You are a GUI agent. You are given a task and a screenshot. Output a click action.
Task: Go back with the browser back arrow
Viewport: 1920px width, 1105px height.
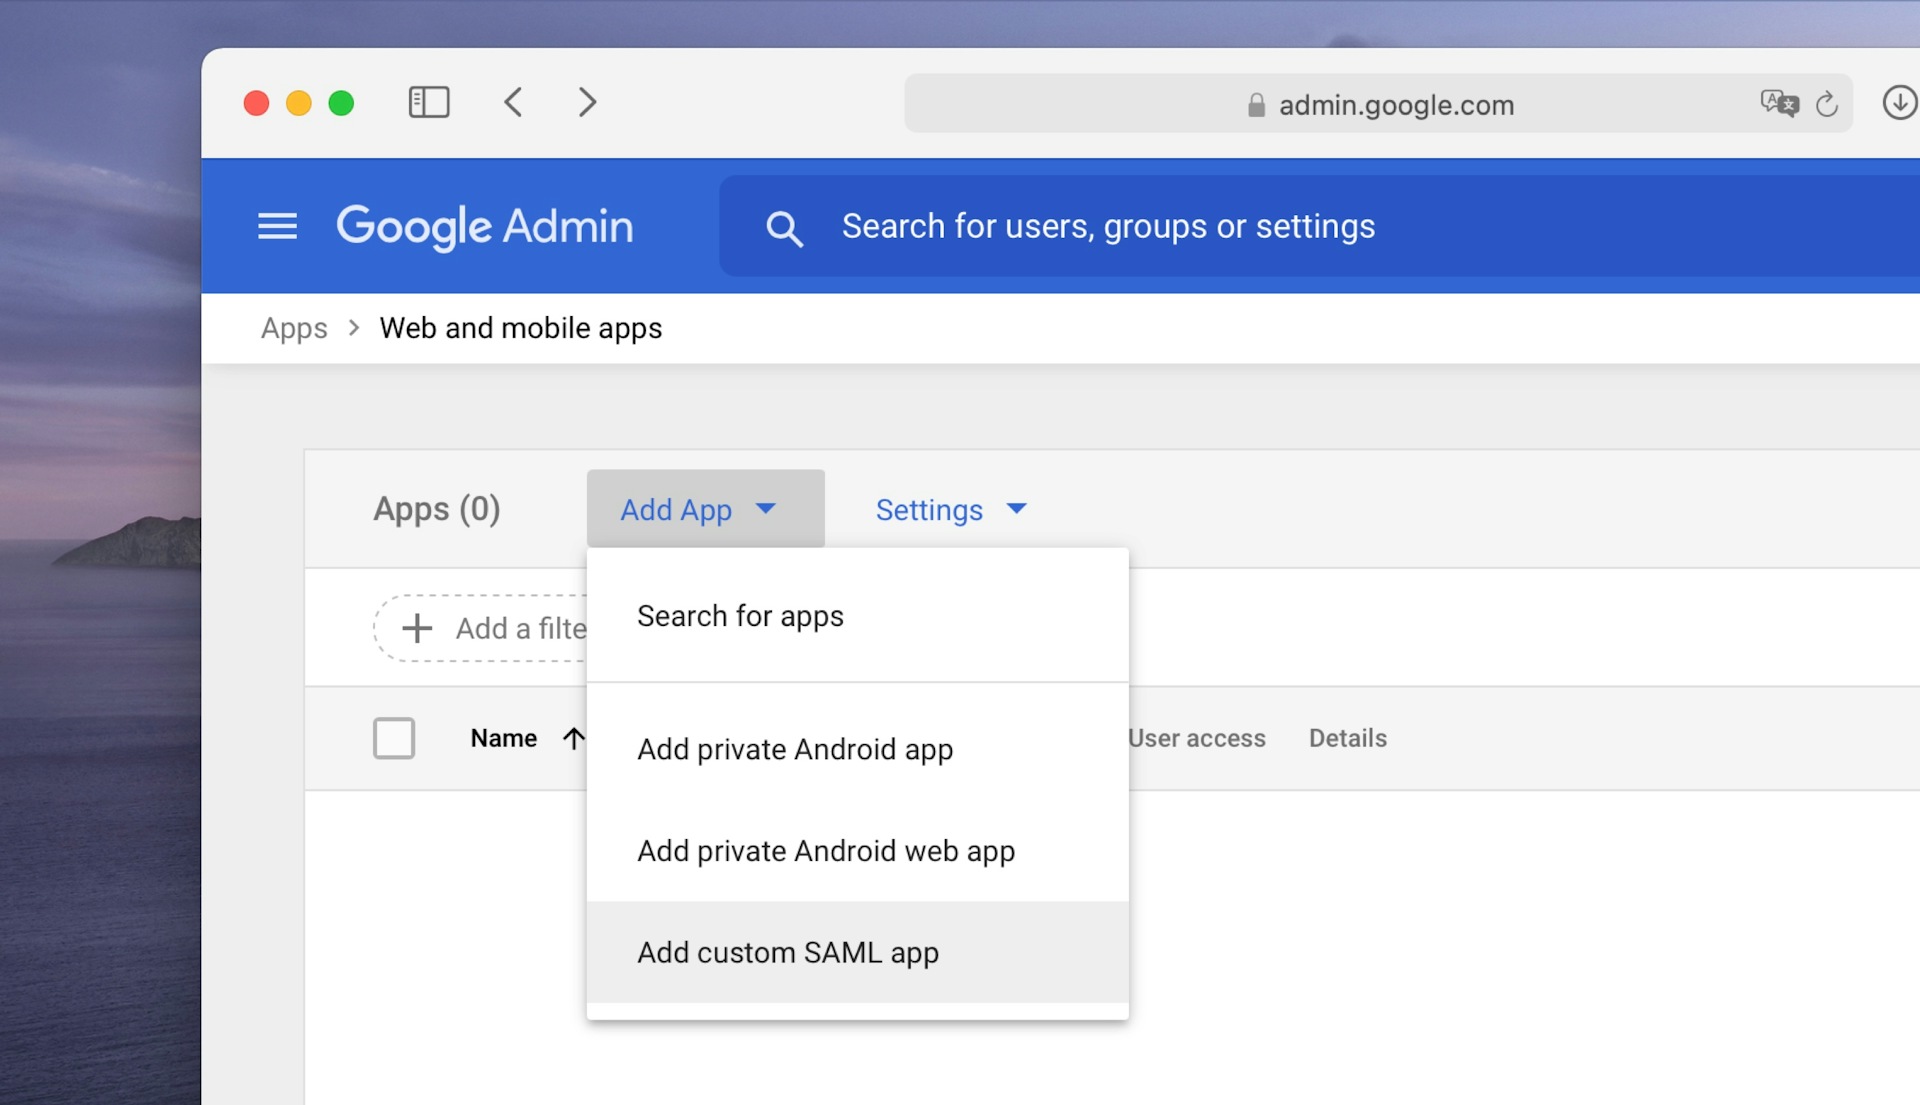coord(513,102)
